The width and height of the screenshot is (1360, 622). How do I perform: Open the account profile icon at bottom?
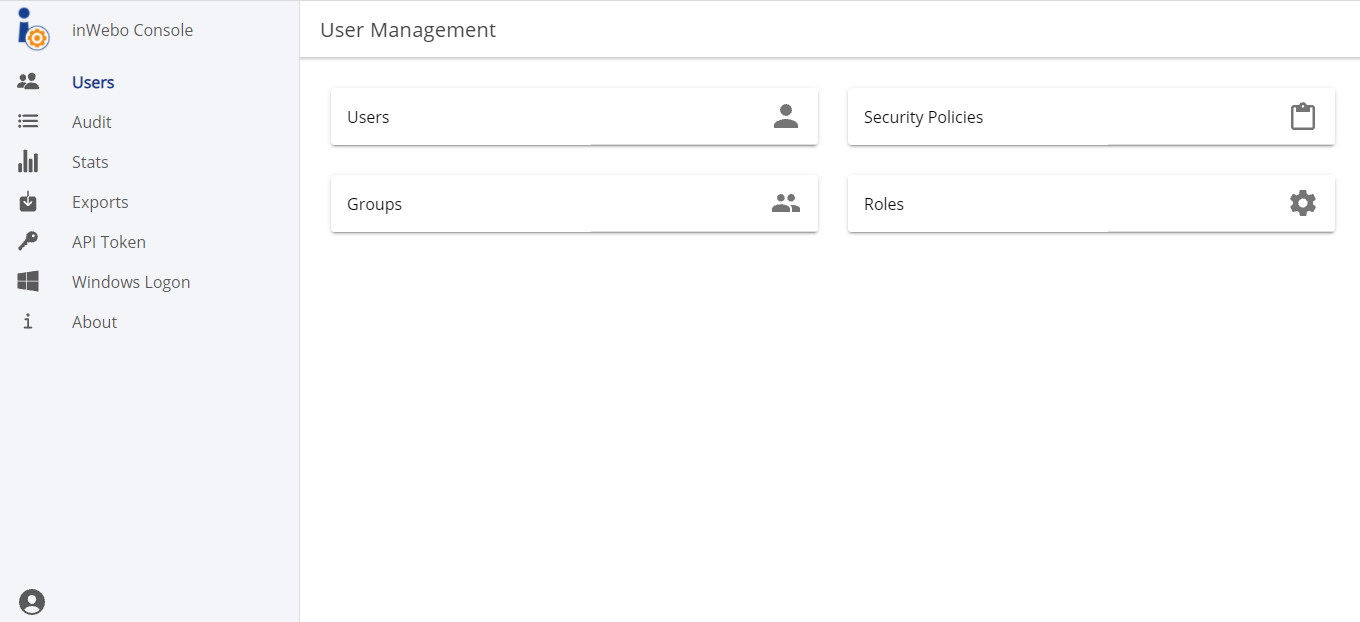tap(32, 602)
